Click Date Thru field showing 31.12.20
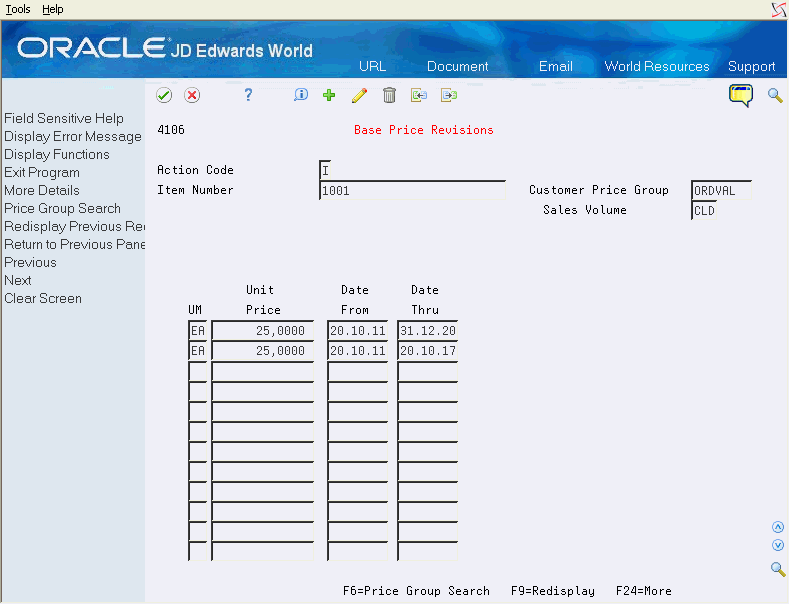Viewport: 789px width, 604px height. coord(428,331)
